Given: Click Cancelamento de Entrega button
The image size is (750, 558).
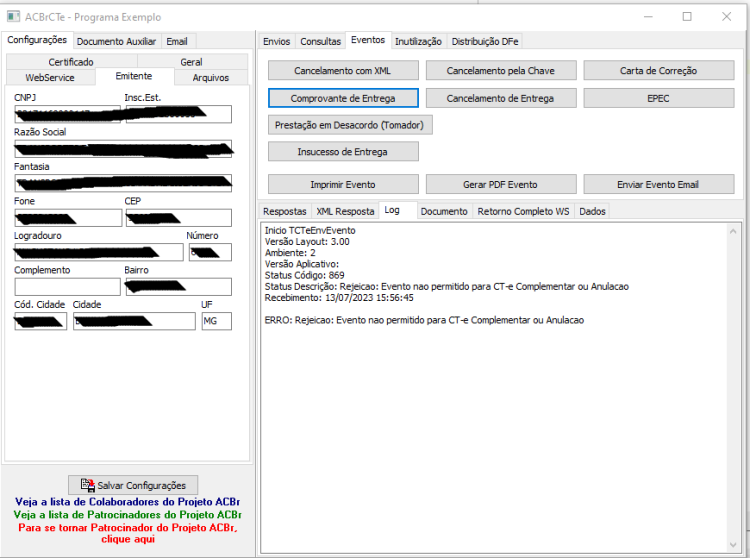Looking at the screenshot, I should click(501, 98).
